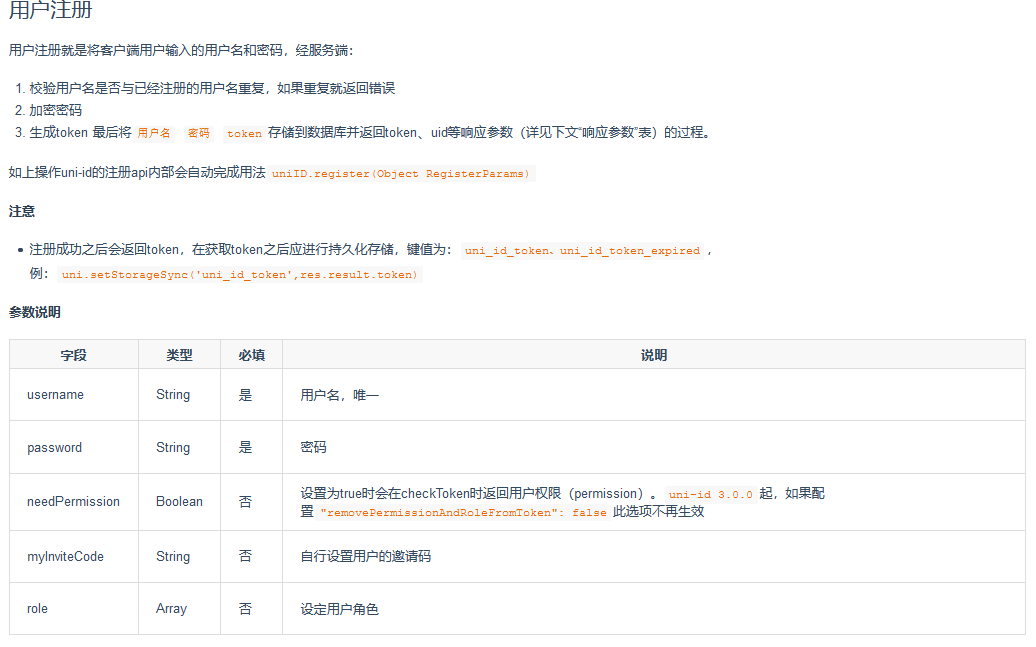Click the uniID.register(Object RegisterParams) code snippet
1036x647 pixels.
tap(401, 173)
